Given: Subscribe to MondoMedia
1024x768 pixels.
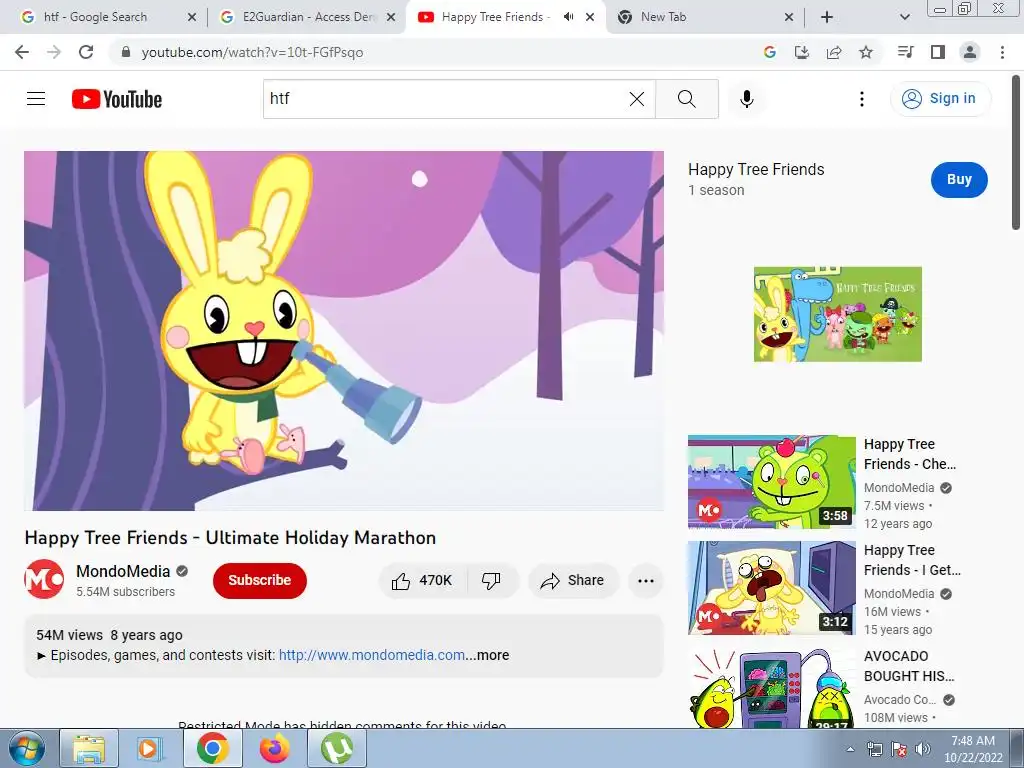Looking at the screenshot, I should click(259, 581).
